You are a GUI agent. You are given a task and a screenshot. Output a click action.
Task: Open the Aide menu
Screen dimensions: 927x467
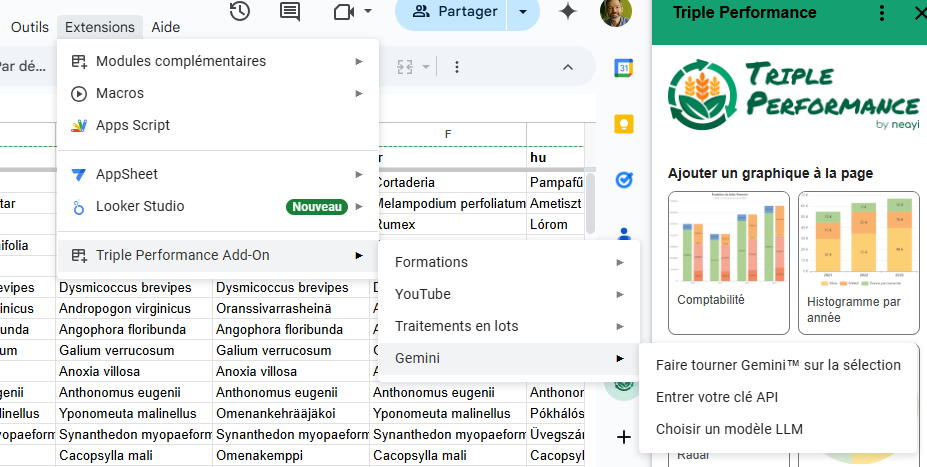point(166,27)
